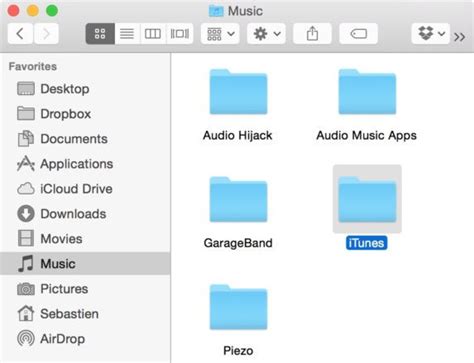Click the Music note sidebar icon

point(26,264)
